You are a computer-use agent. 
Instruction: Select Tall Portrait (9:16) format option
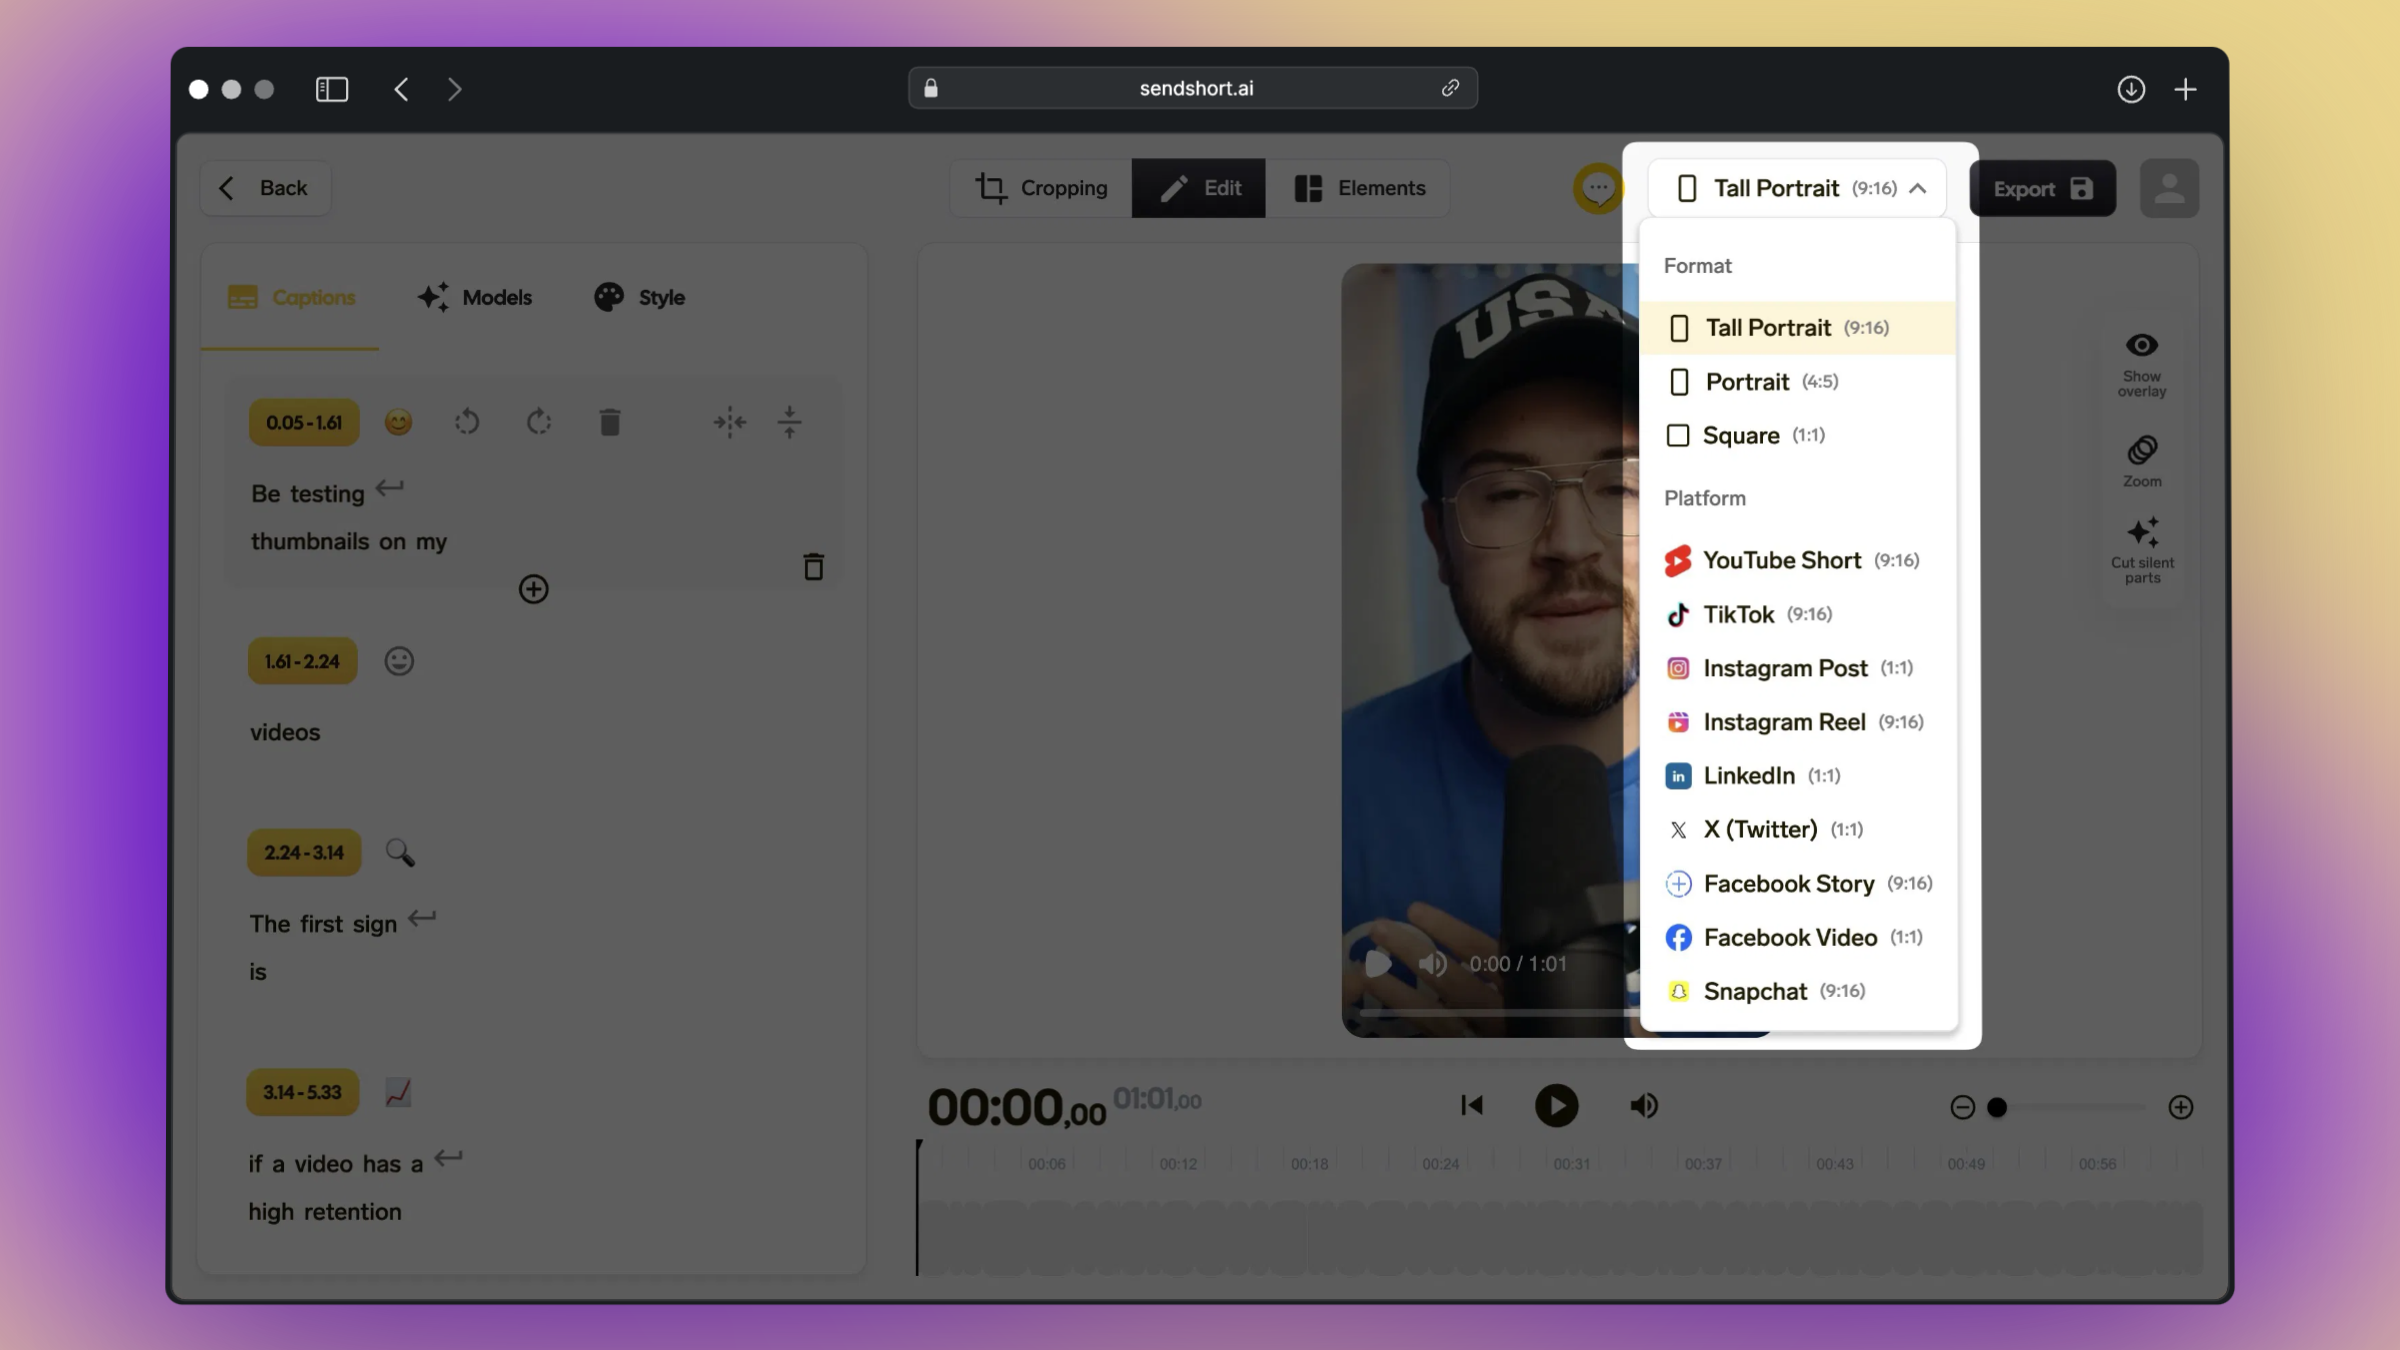pyautogui.click(x=1797, y=327)
